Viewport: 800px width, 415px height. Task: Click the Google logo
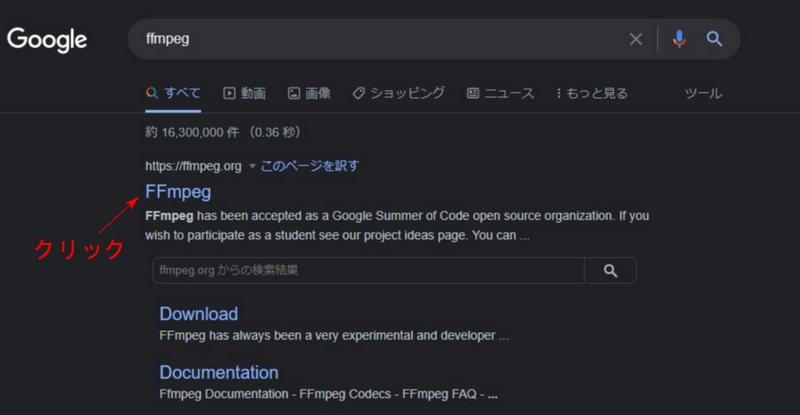point(47,40)
